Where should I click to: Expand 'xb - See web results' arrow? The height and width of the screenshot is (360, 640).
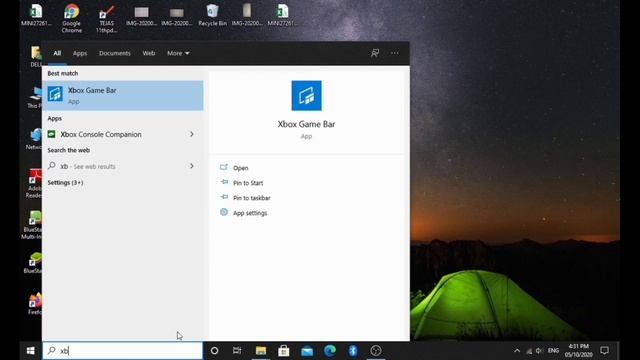[x=192, y=166]
